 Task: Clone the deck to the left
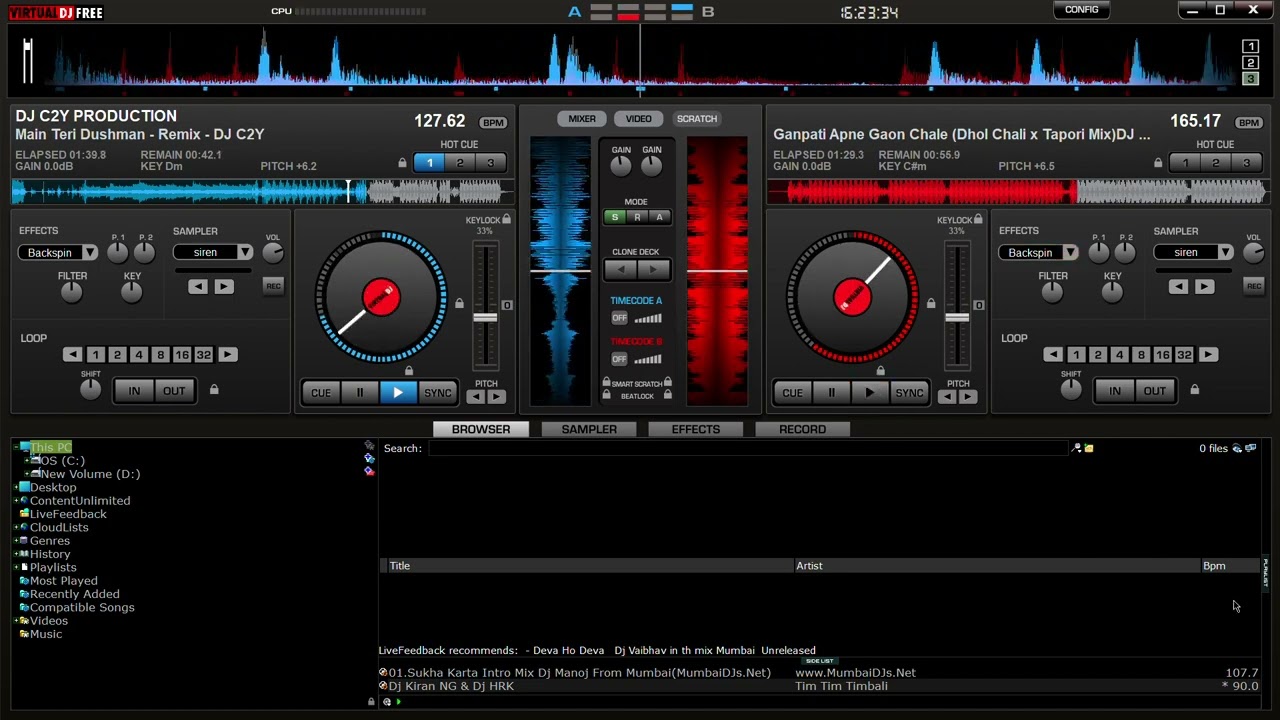621,270
